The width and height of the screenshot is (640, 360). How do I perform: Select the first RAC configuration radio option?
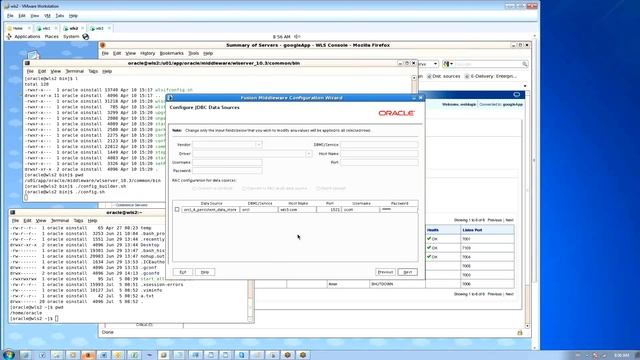tap(195, 189)
